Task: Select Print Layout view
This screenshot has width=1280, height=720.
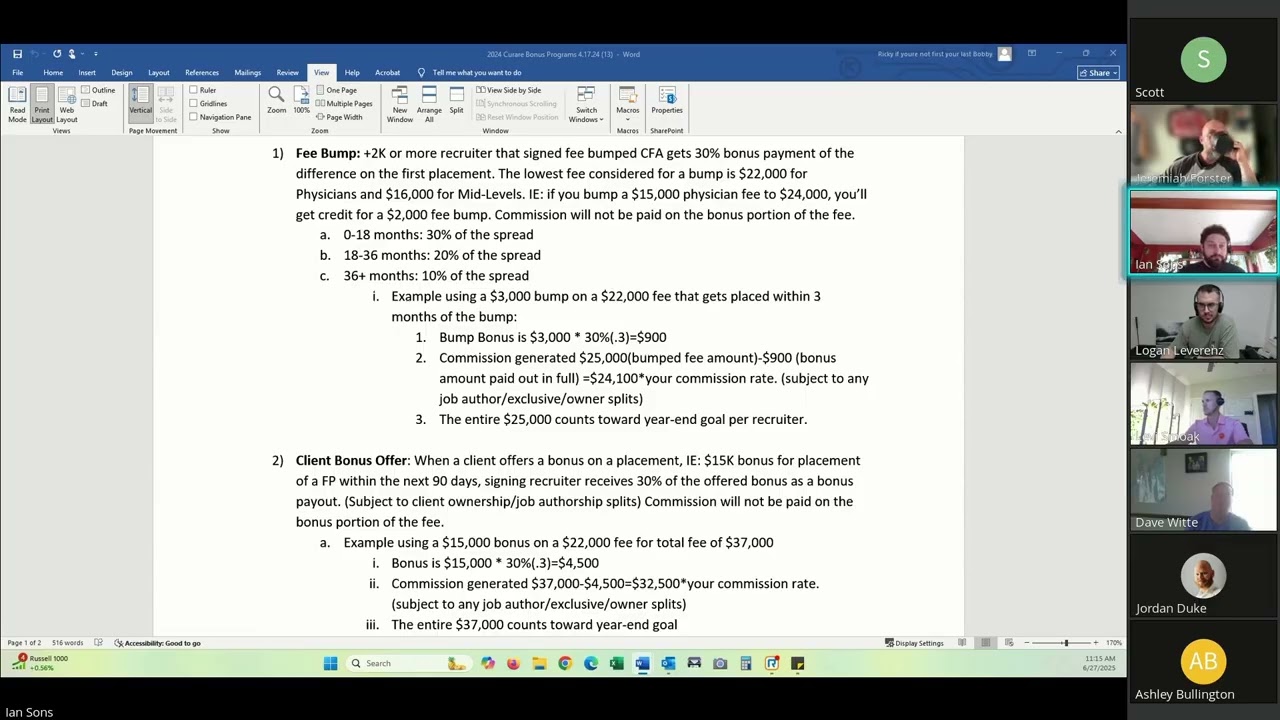Action: [41, 105]
